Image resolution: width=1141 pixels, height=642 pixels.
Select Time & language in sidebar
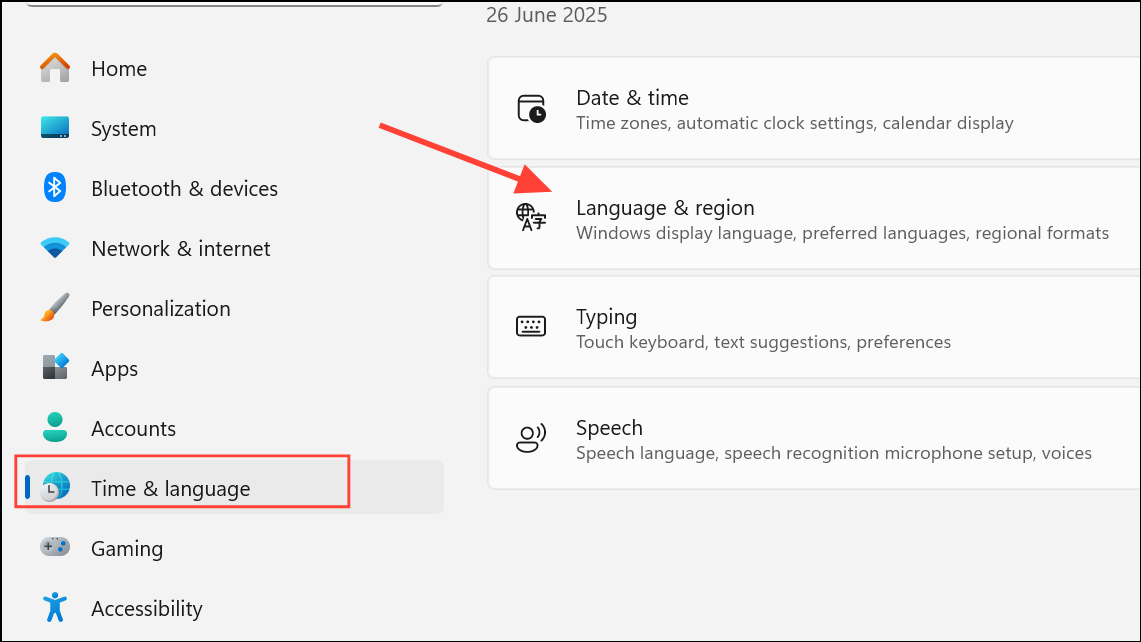click(170, 488)
